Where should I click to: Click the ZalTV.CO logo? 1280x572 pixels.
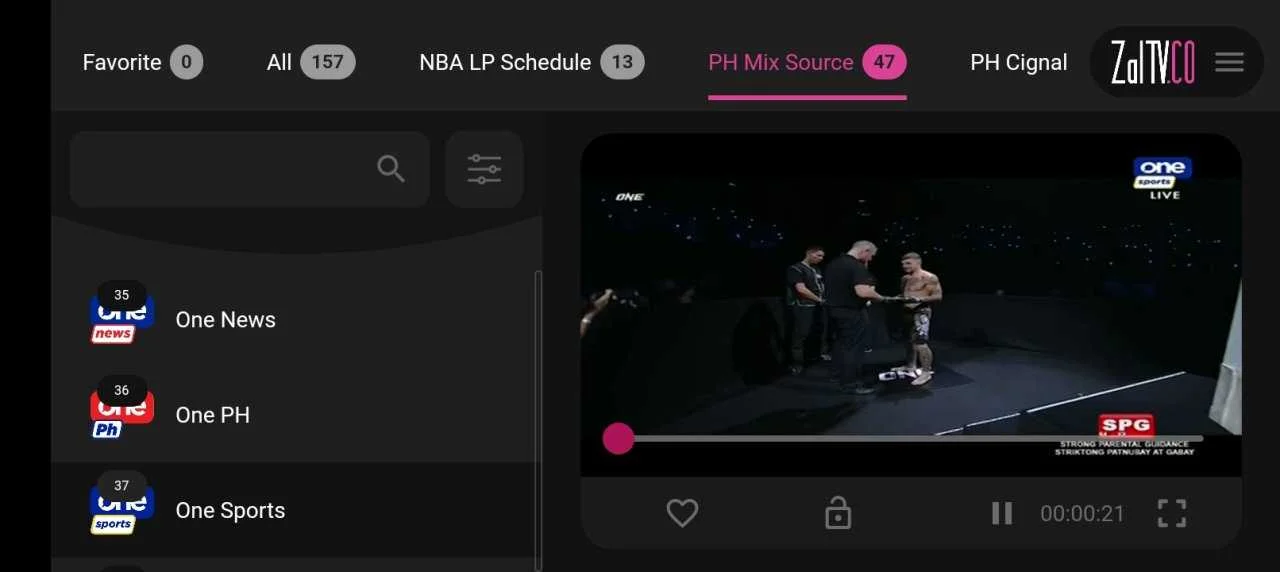(x=1153, y=63)
